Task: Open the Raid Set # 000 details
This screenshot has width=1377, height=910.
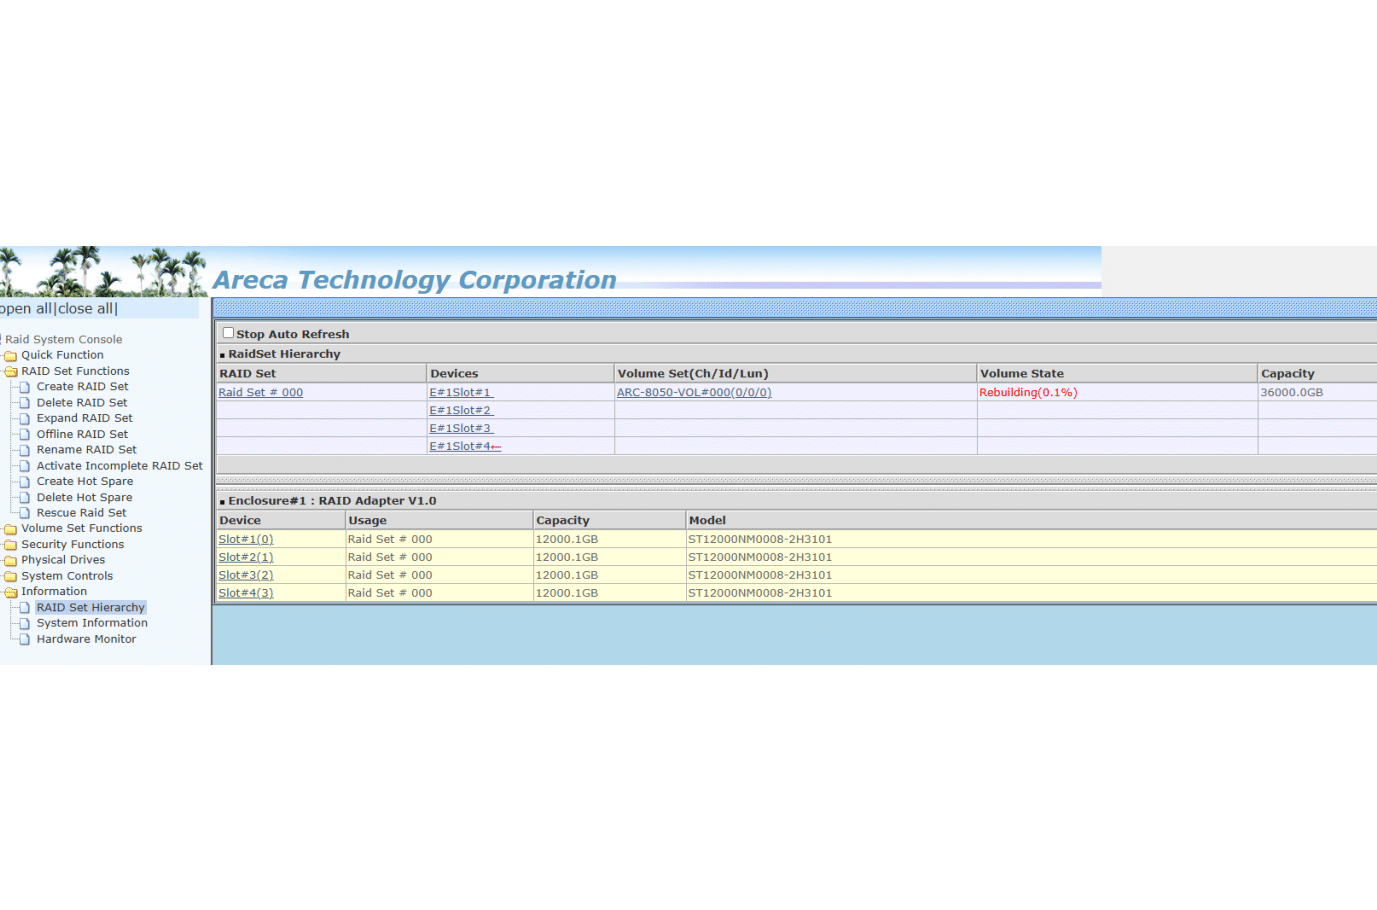Action: [260, 392]
